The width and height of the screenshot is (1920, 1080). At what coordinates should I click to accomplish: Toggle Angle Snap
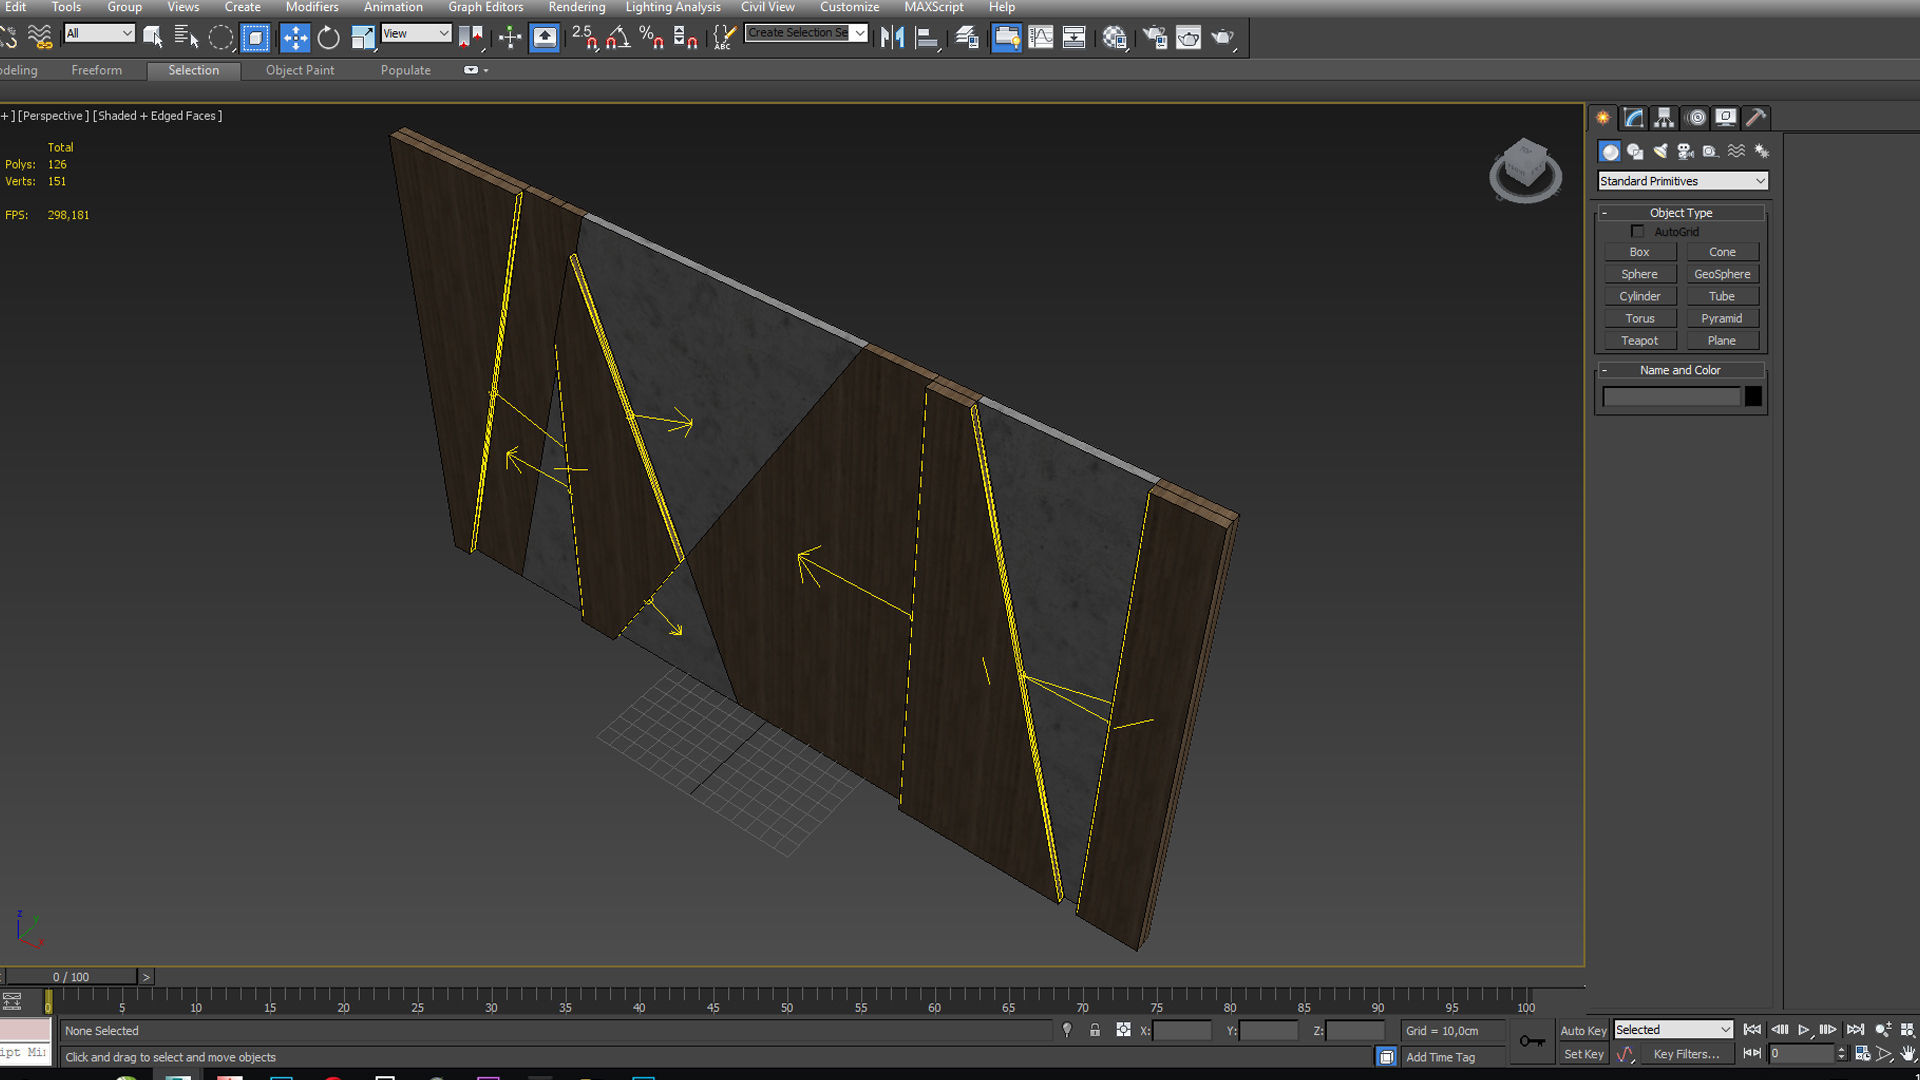point(618,38)
